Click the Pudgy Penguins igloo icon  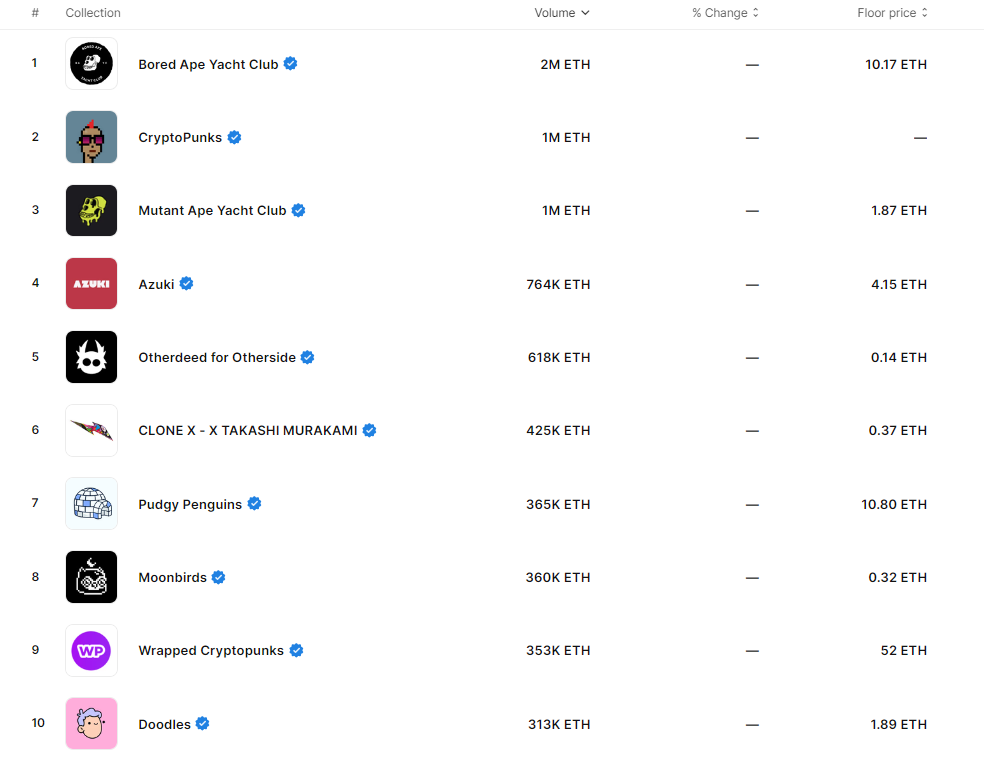tap(91, 504)
